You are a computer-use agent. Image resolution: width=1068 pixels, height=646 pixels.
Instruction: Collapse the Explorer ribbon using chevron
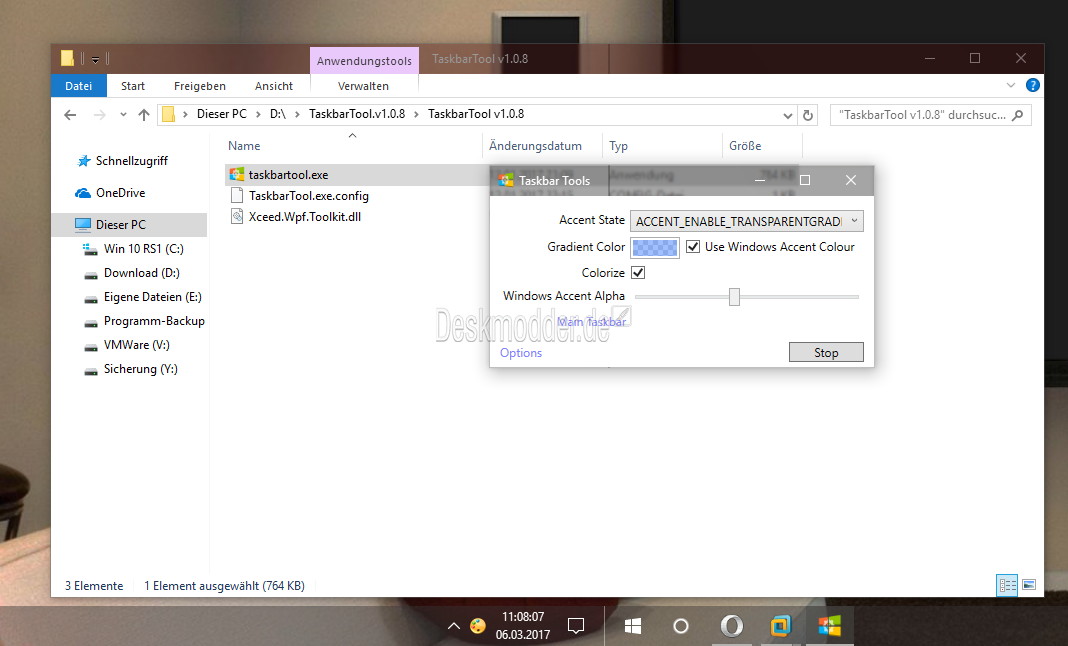(x=1011, y=85)
